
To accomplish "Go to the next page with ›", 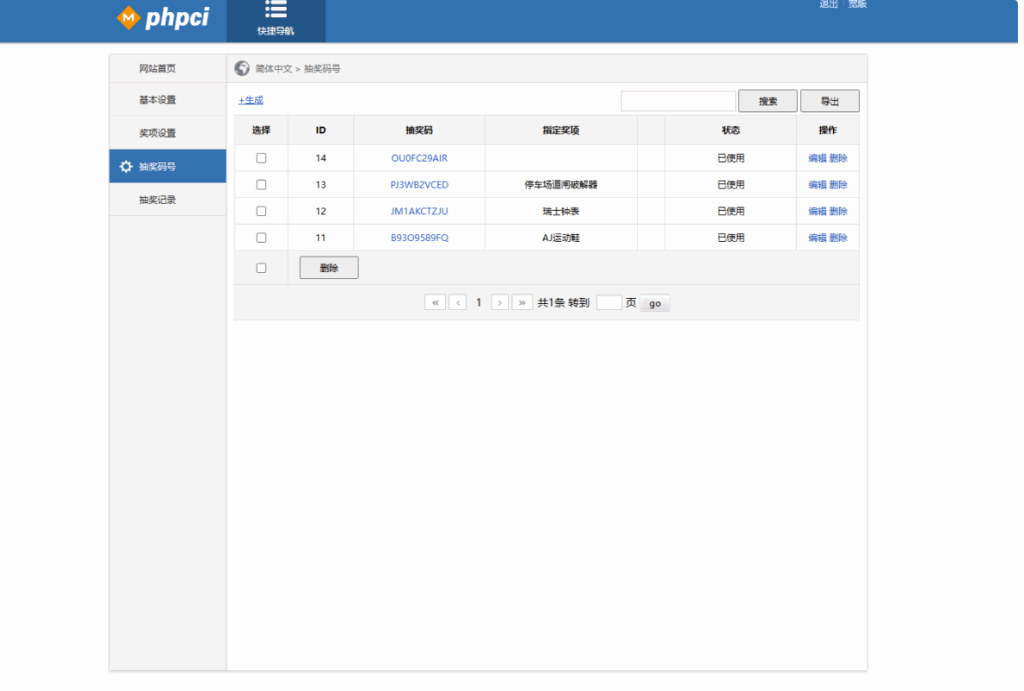I will point(500,303).
